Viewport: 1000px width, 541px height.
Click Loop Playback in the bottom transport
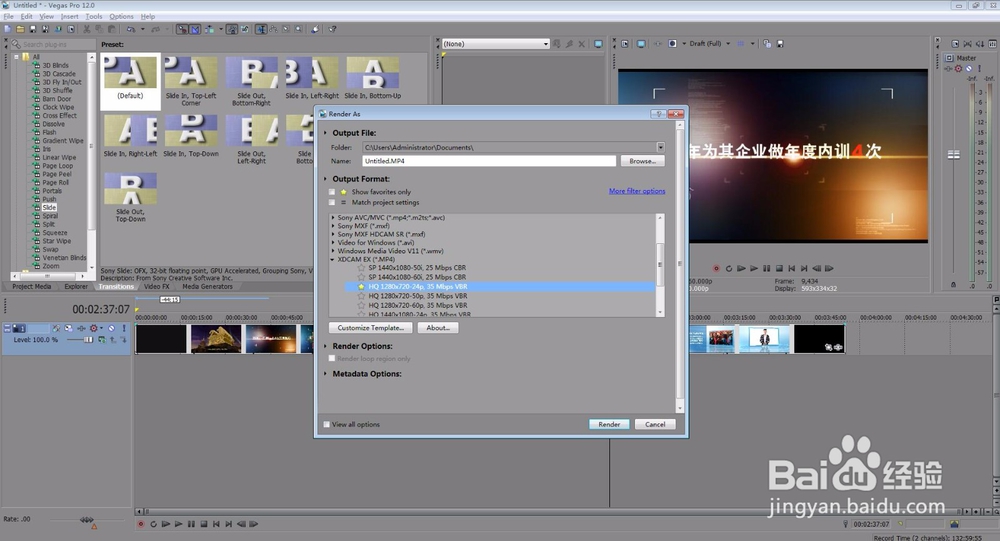153,524
